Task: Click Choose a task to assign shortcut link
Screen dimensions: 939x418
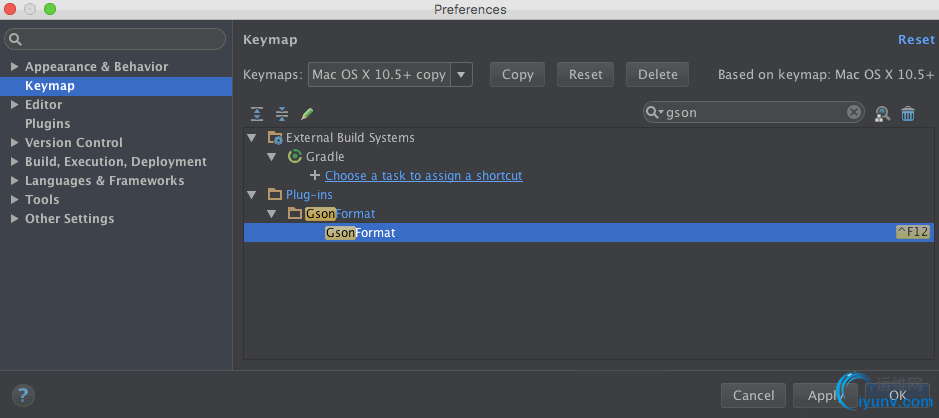Action: coord(423,176)
